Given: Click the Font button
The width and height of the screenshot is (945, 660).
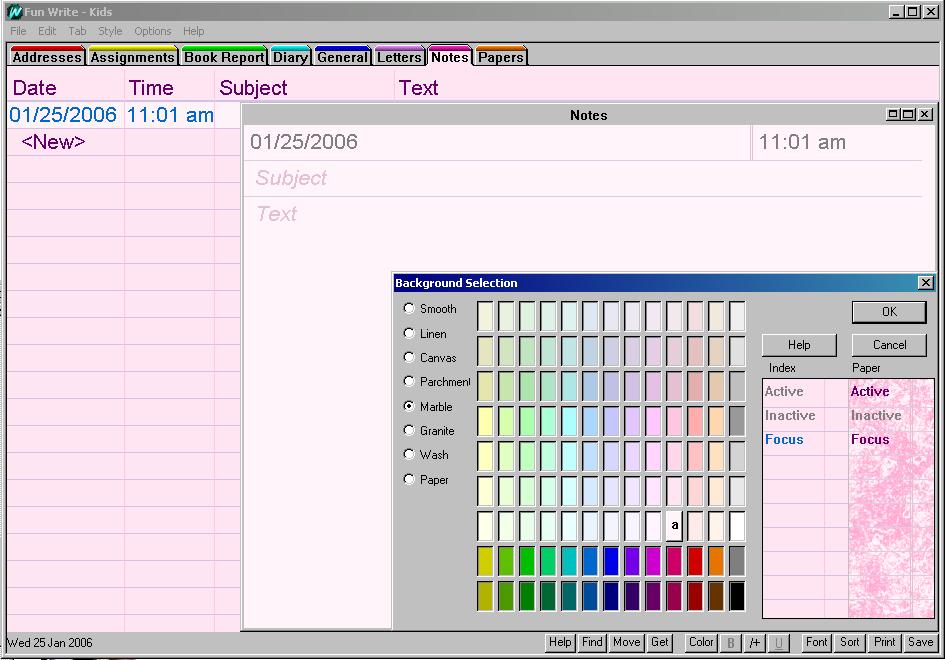Looking at the screenshot, I should pos(817,643).
